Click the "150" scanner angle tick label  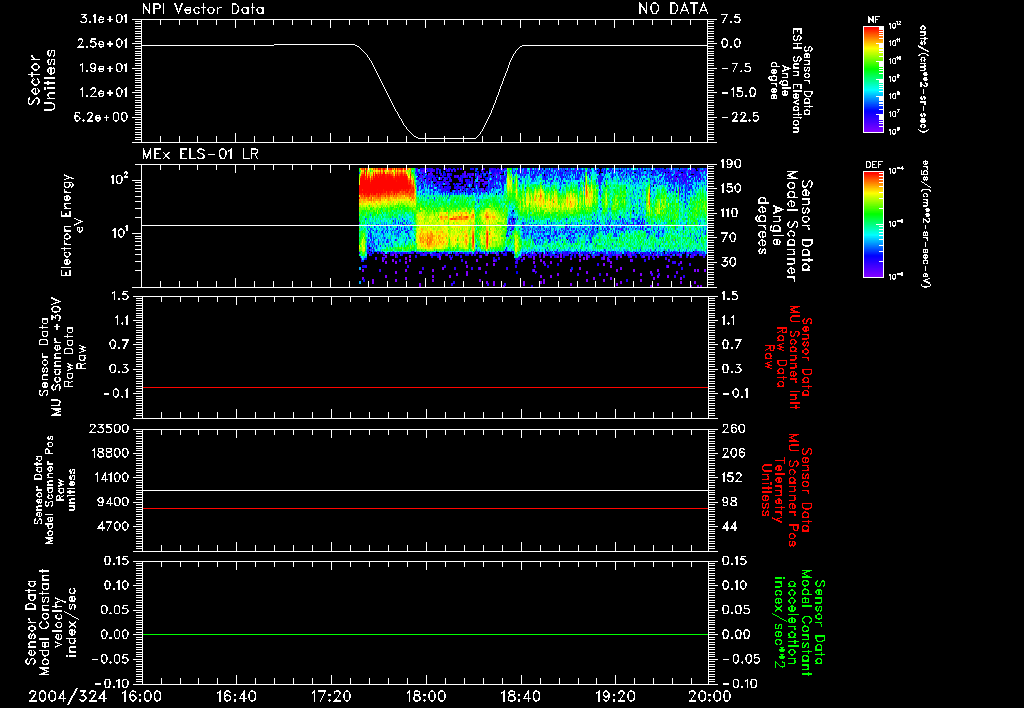(731, 189)
